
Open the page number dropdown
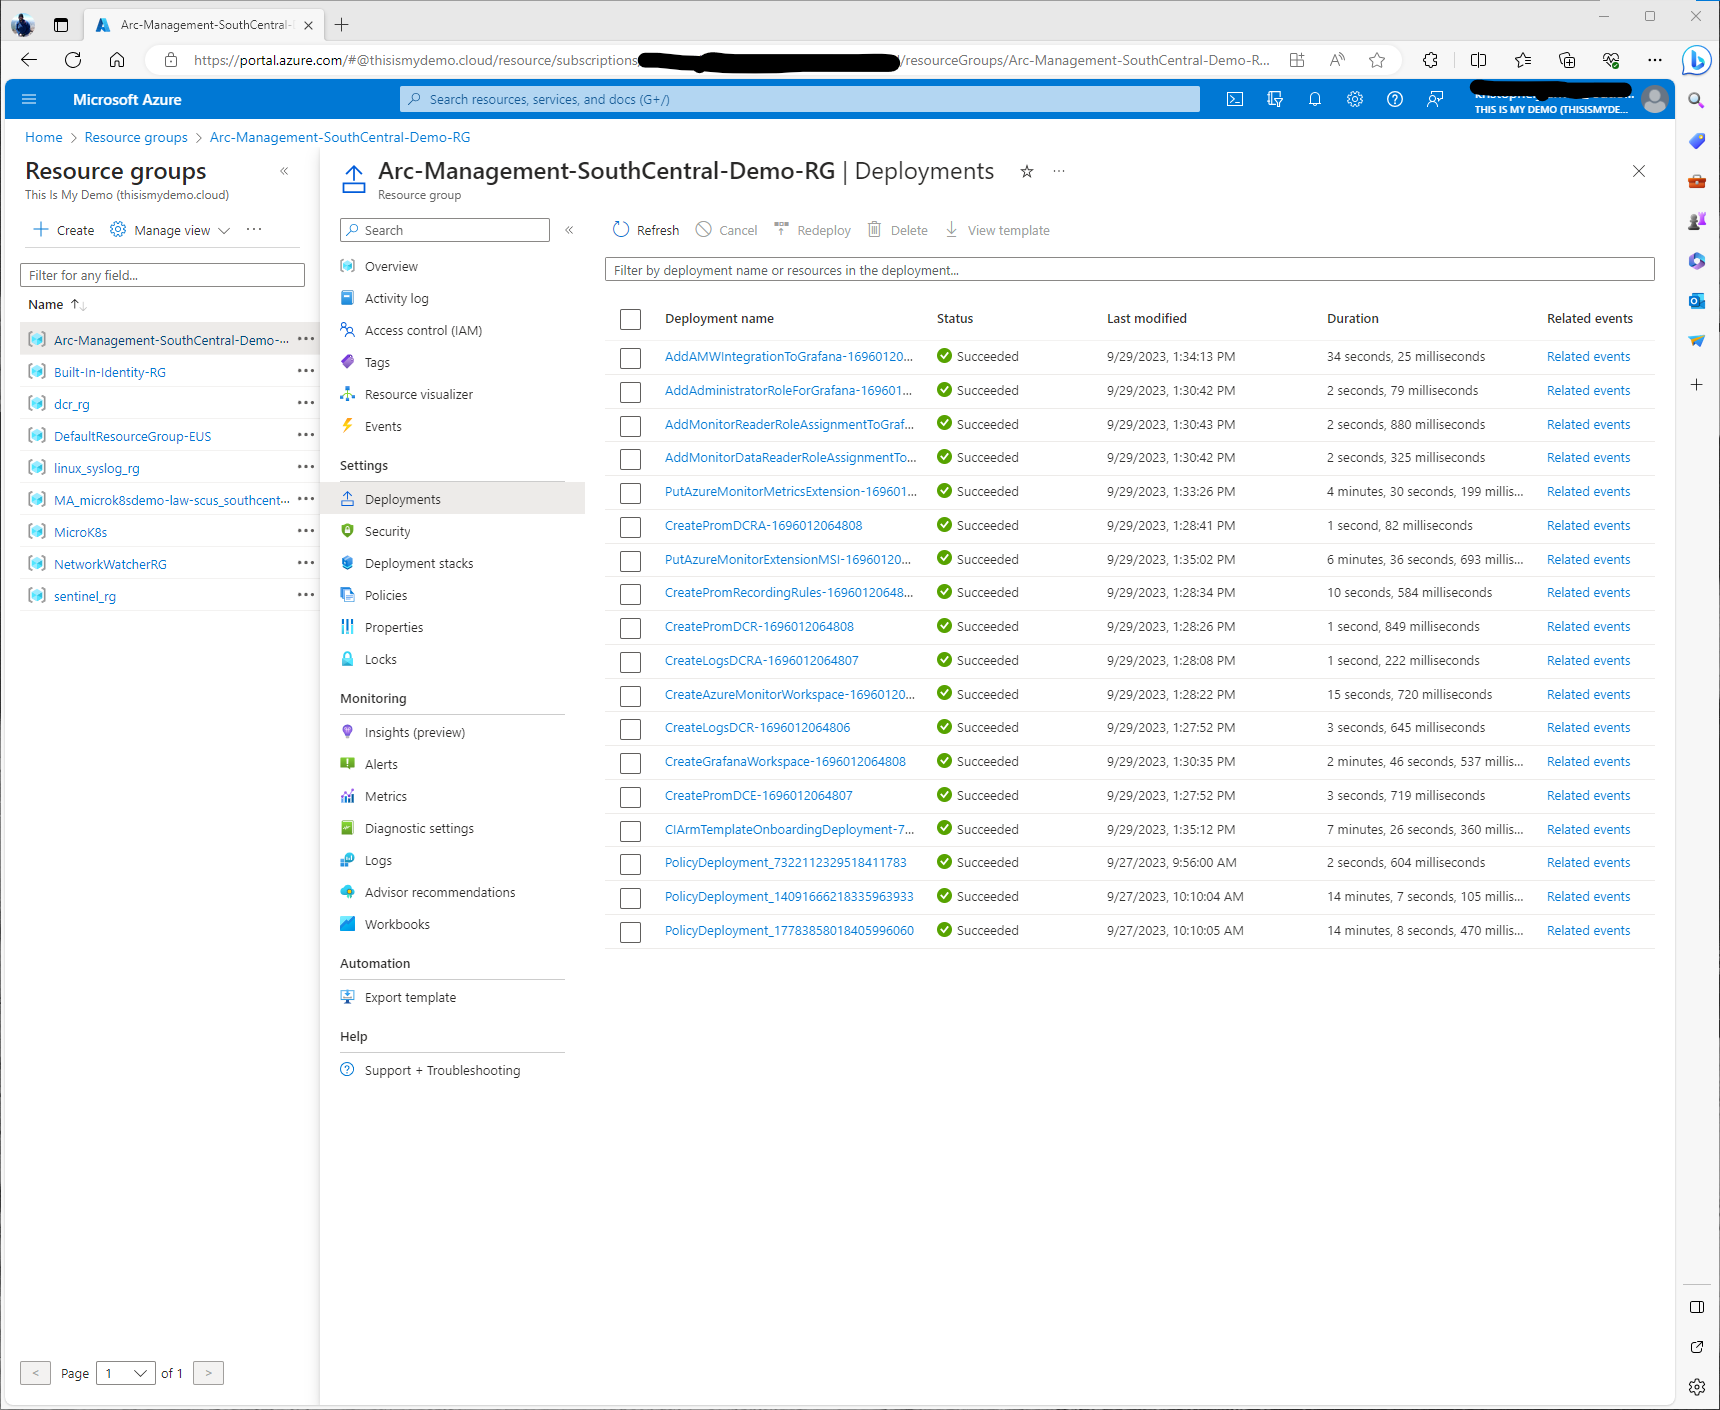pyautogui.click(x=127, y=1373)
